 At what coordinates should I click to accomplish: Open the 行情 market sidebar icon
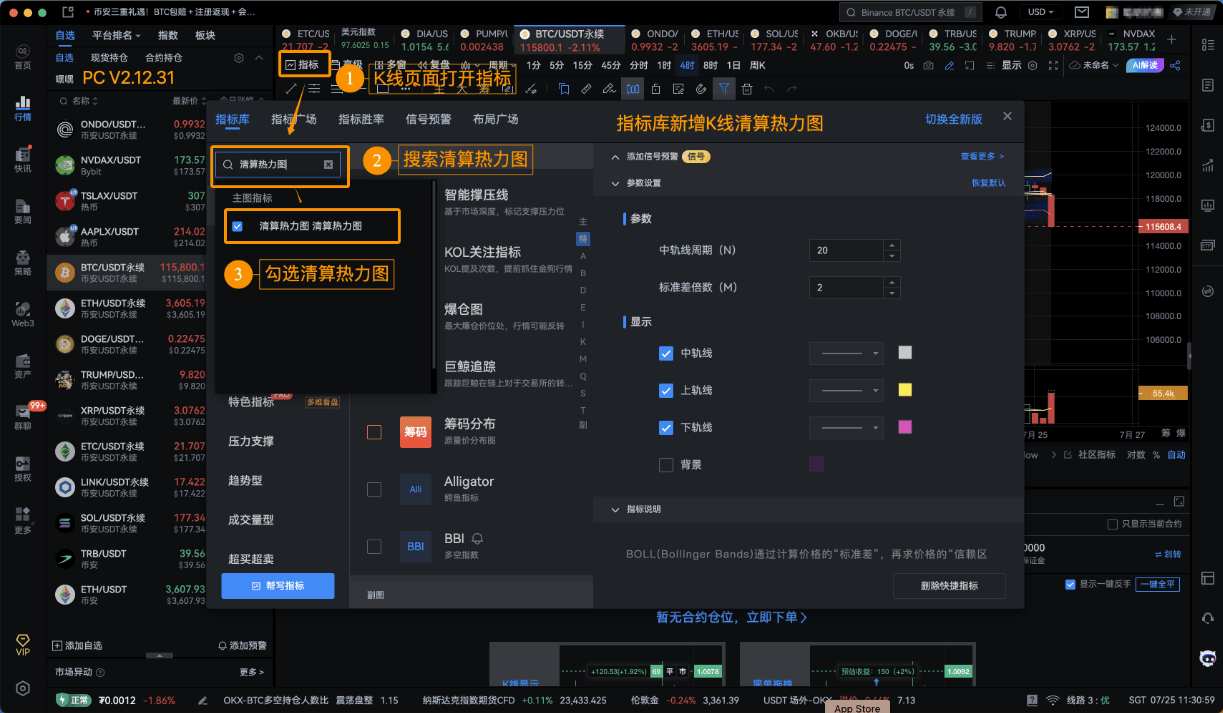click(22, 108)
